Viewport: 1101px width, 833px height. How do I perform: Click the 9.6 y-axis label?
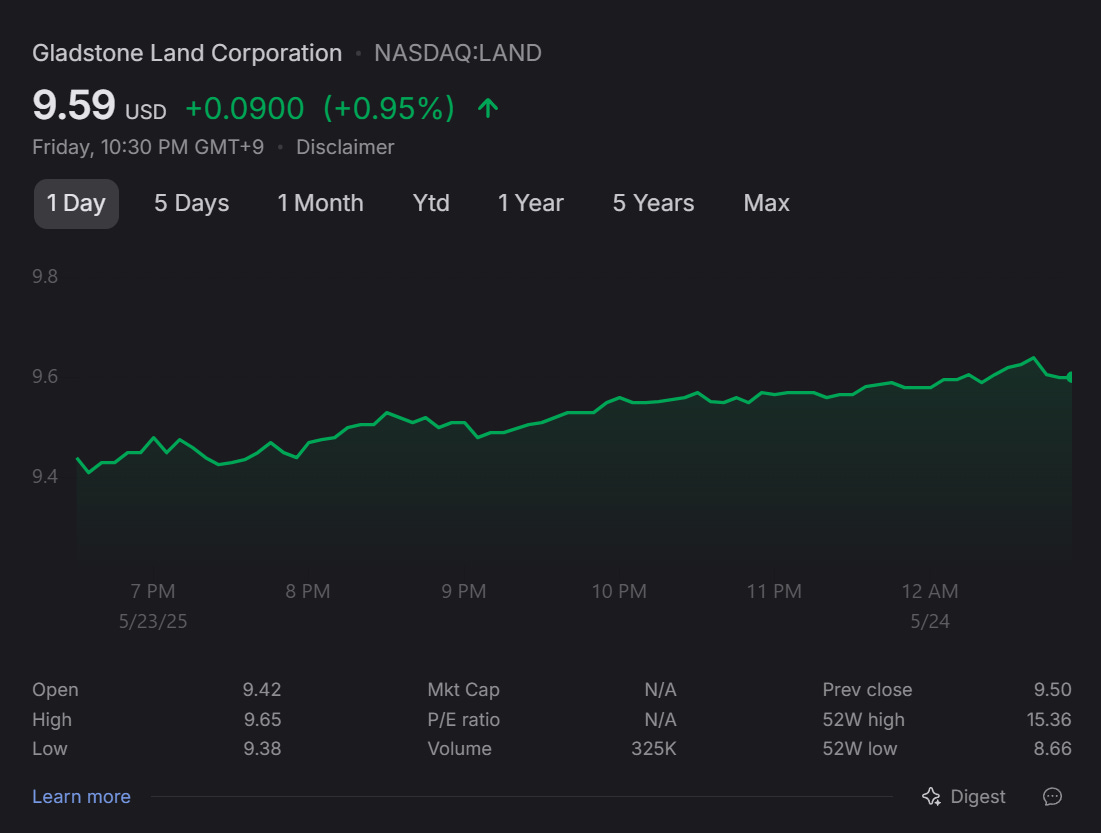[45, 376]
